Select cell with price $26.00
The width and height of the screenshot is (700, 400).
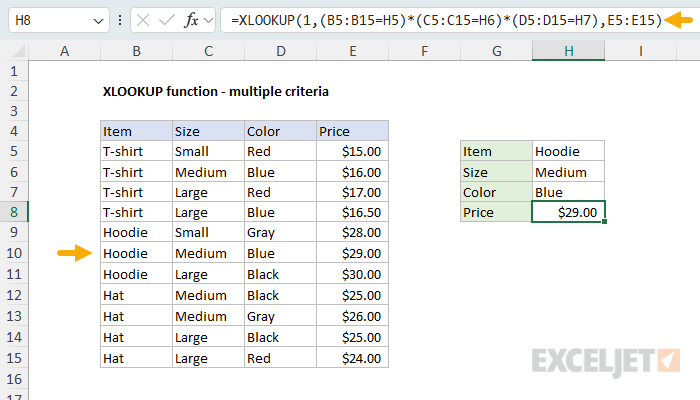click(353, 316)
